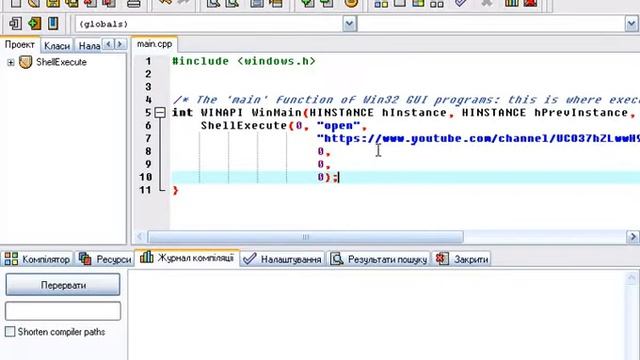Click the Syntax Check checkmark icon
The height and width of the screenshot is (360, 640).
pyautogui.click(x=461, y=4)
